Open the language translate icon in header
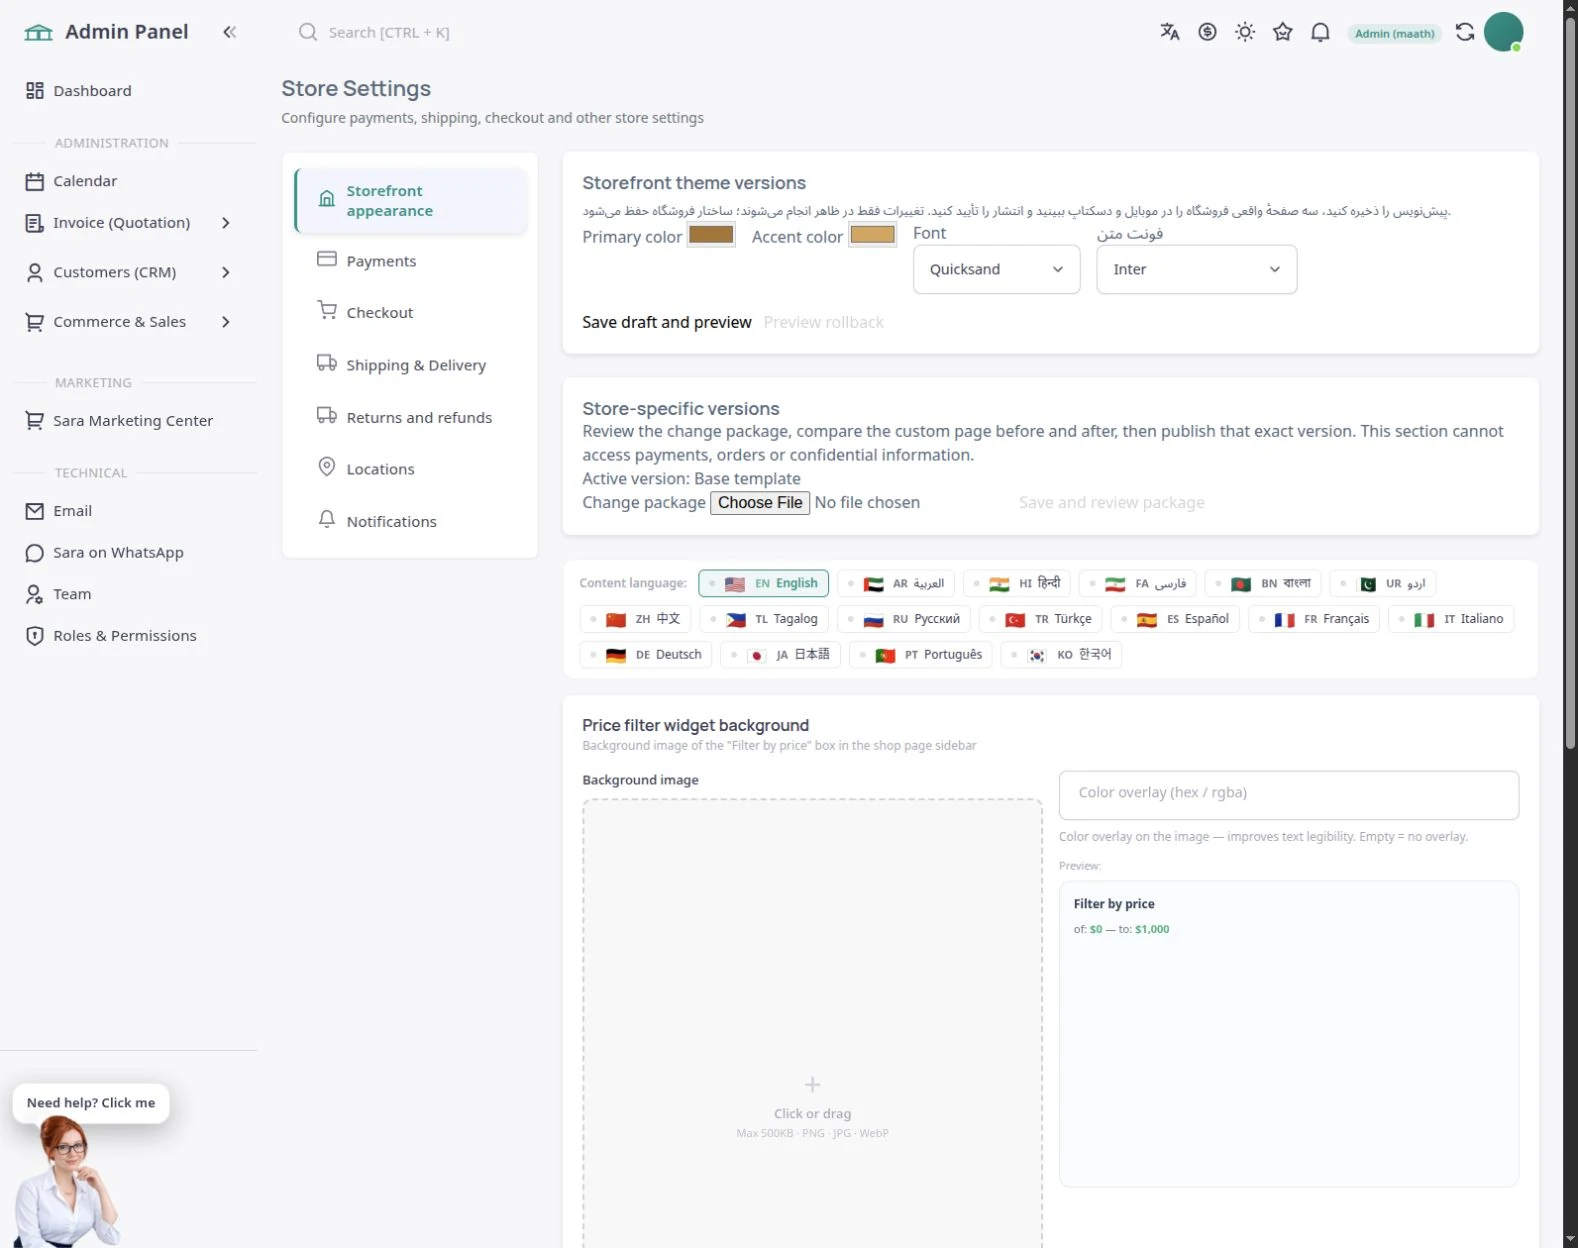Image resolution: width=1578 pixels, height=1248 pixels. click(x=1169, y=32)
